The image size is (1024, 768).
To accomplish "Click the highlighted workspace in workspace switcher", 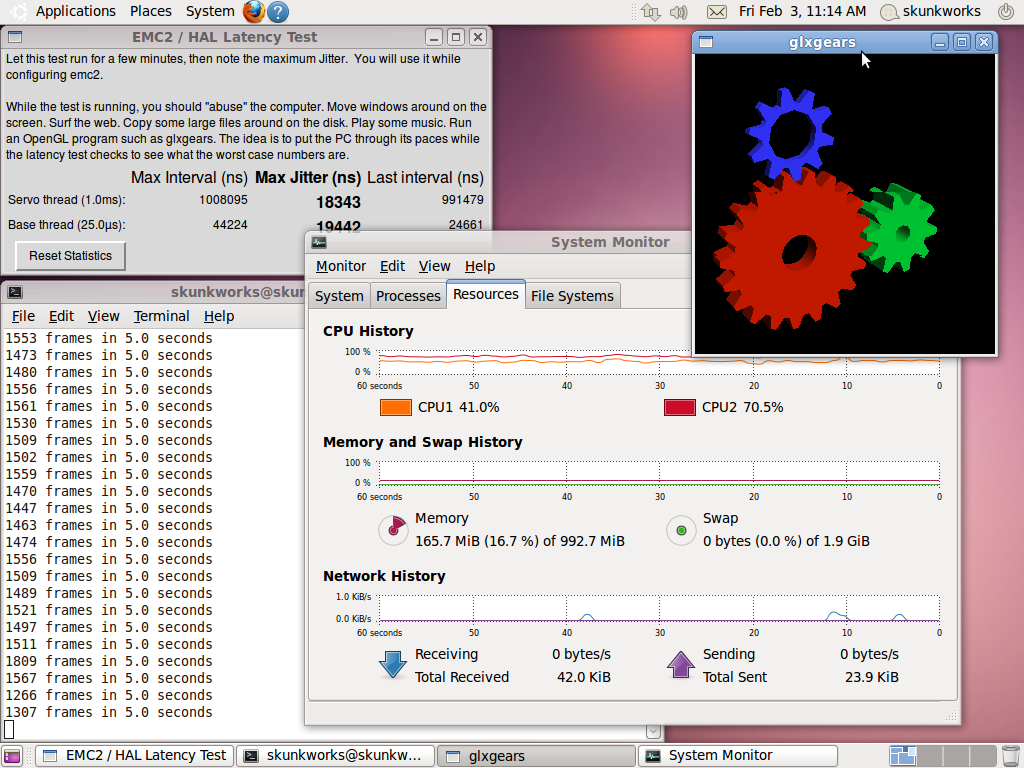I will pos(903,756).
